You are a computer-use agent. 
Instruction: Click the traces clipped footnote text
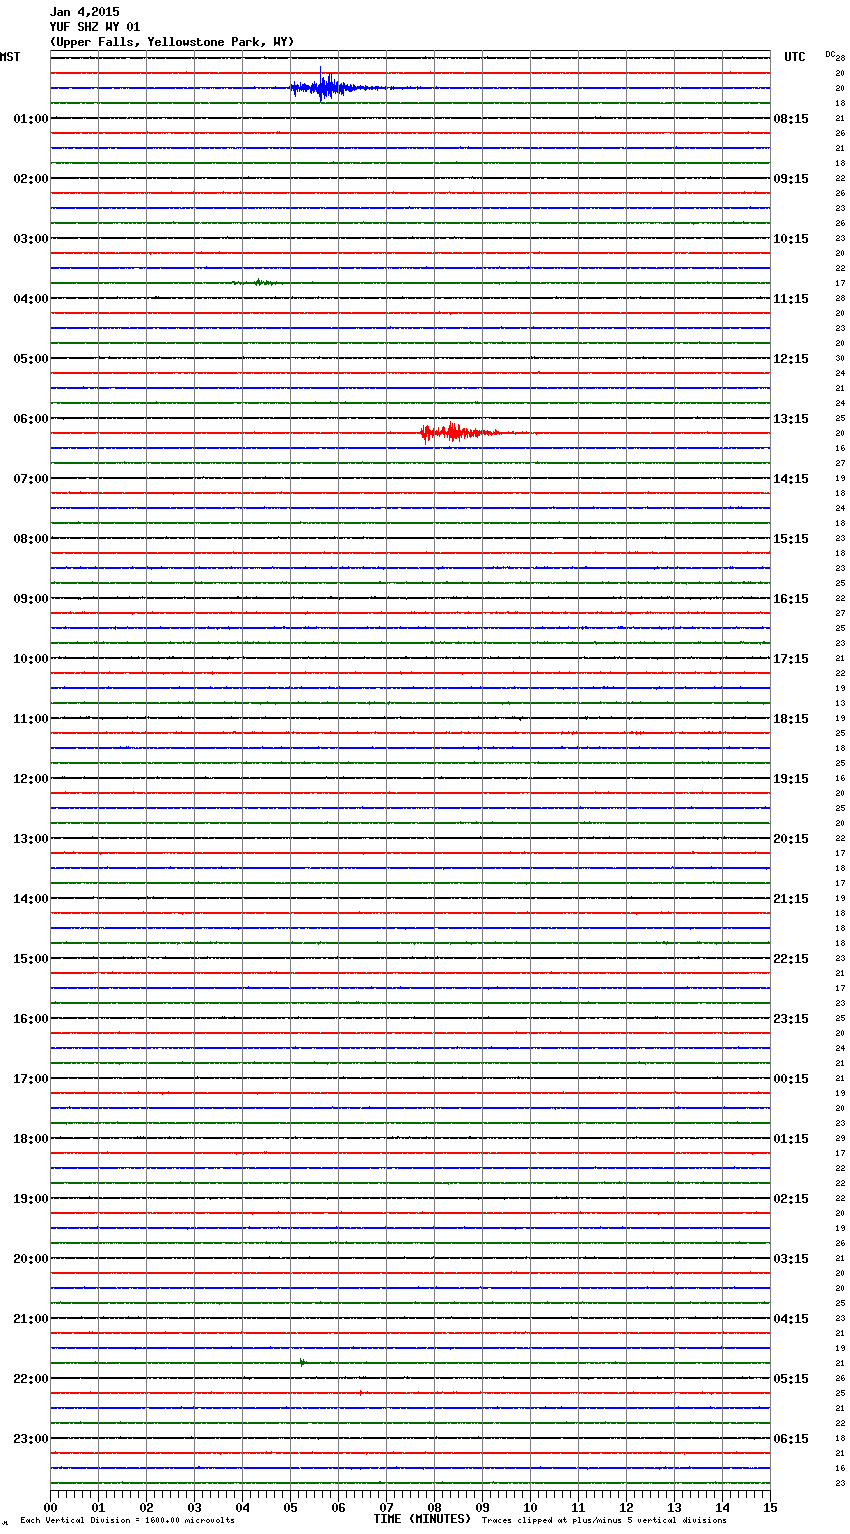[604, 1521]
